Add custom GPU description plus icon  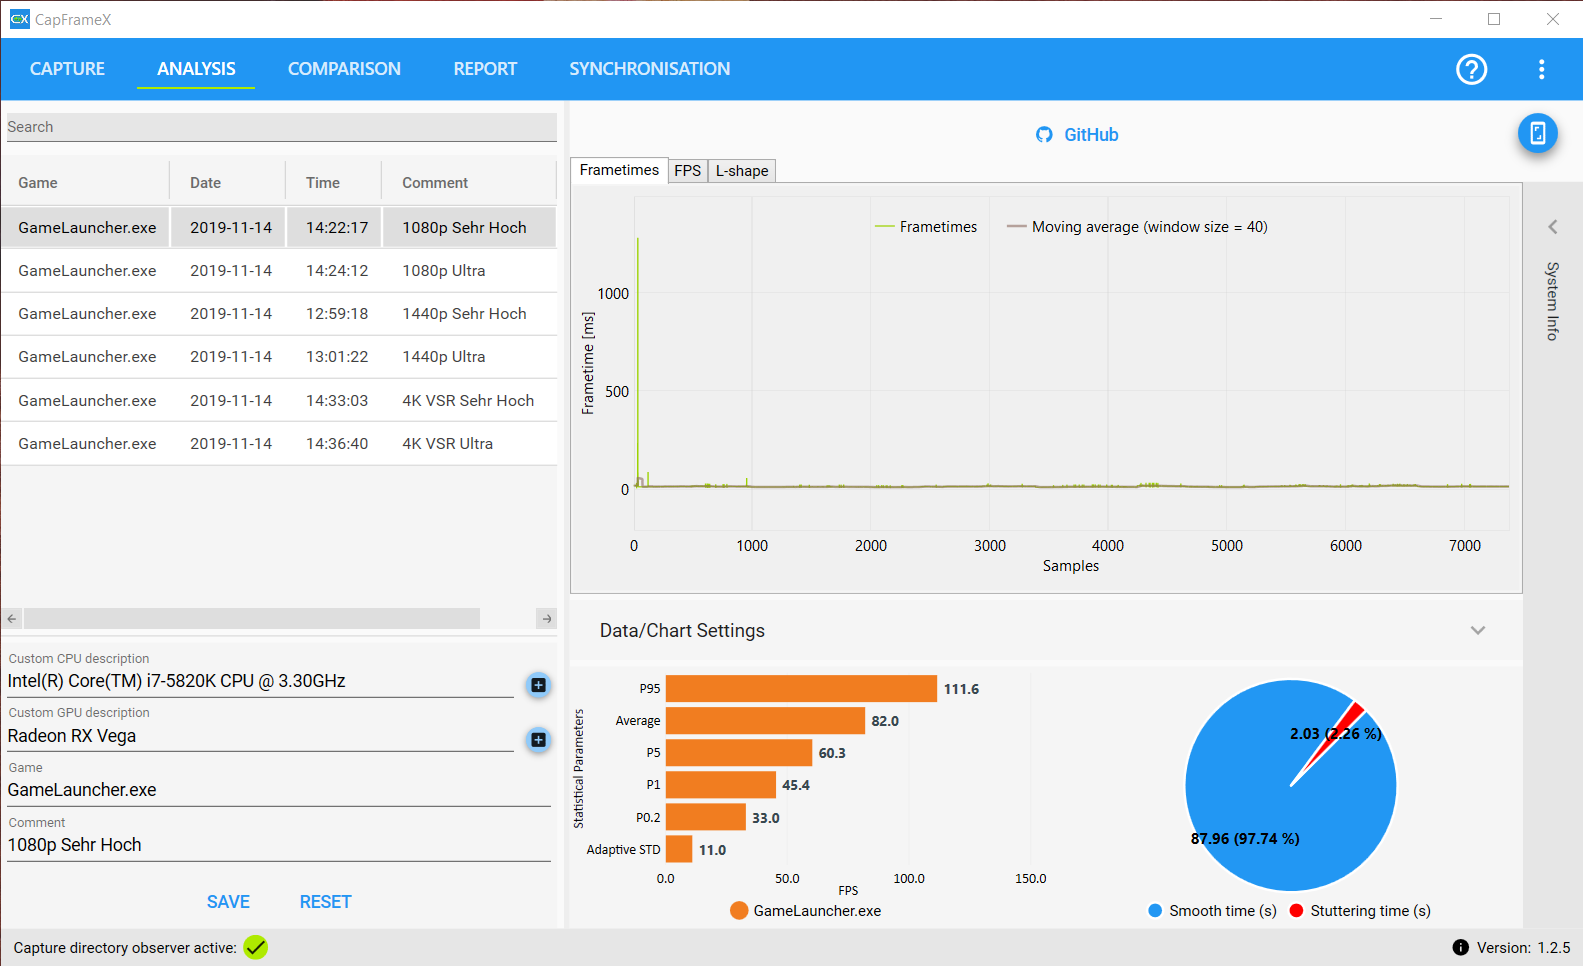pyautogui.click(x=538, y=740)
